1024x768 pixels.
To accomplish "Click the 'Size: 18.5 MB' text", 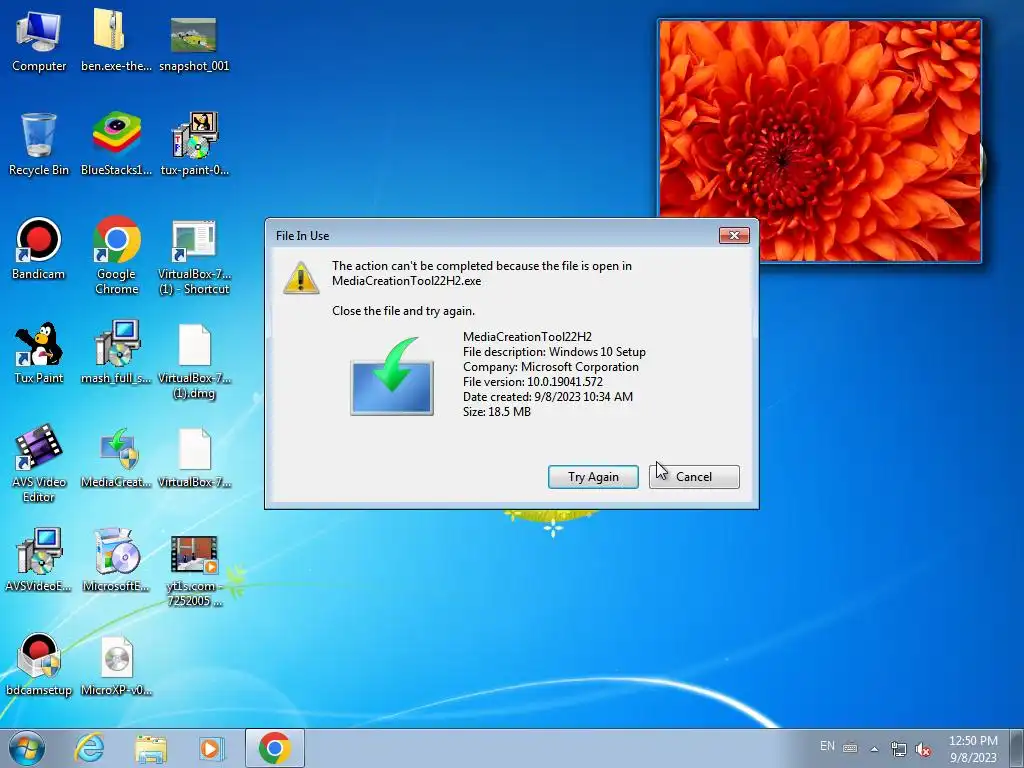I will pos(497,411).
